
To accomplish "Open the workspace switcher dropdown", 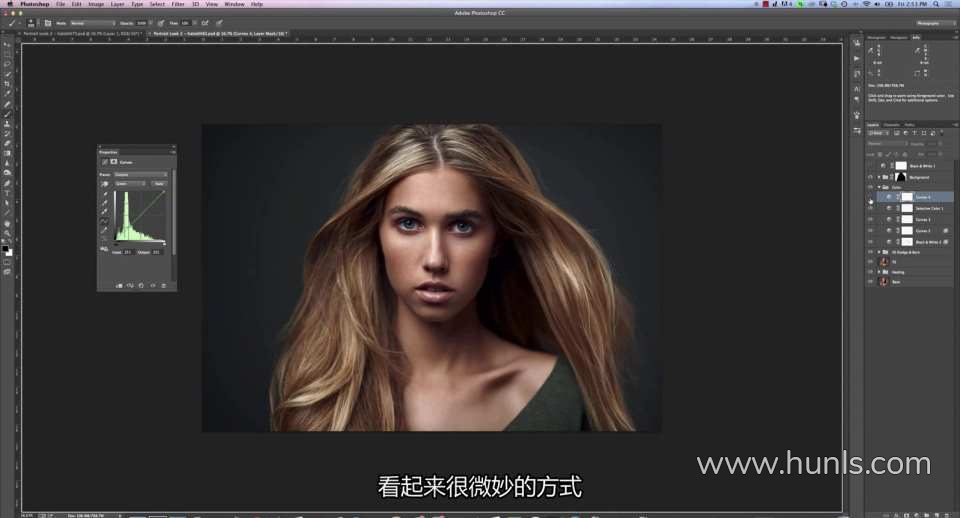I will tap(935, 23).
